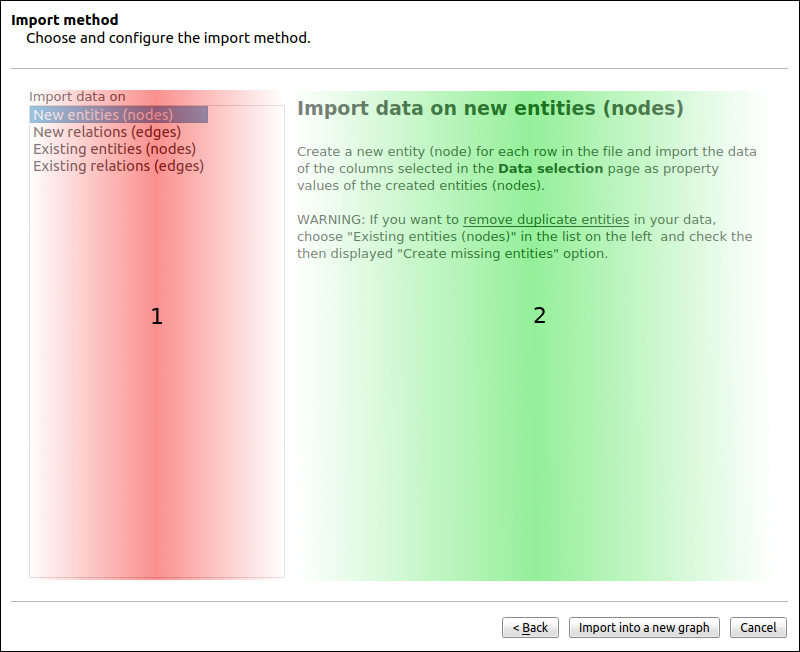Choose "New relations (edges)" import option

107,132
